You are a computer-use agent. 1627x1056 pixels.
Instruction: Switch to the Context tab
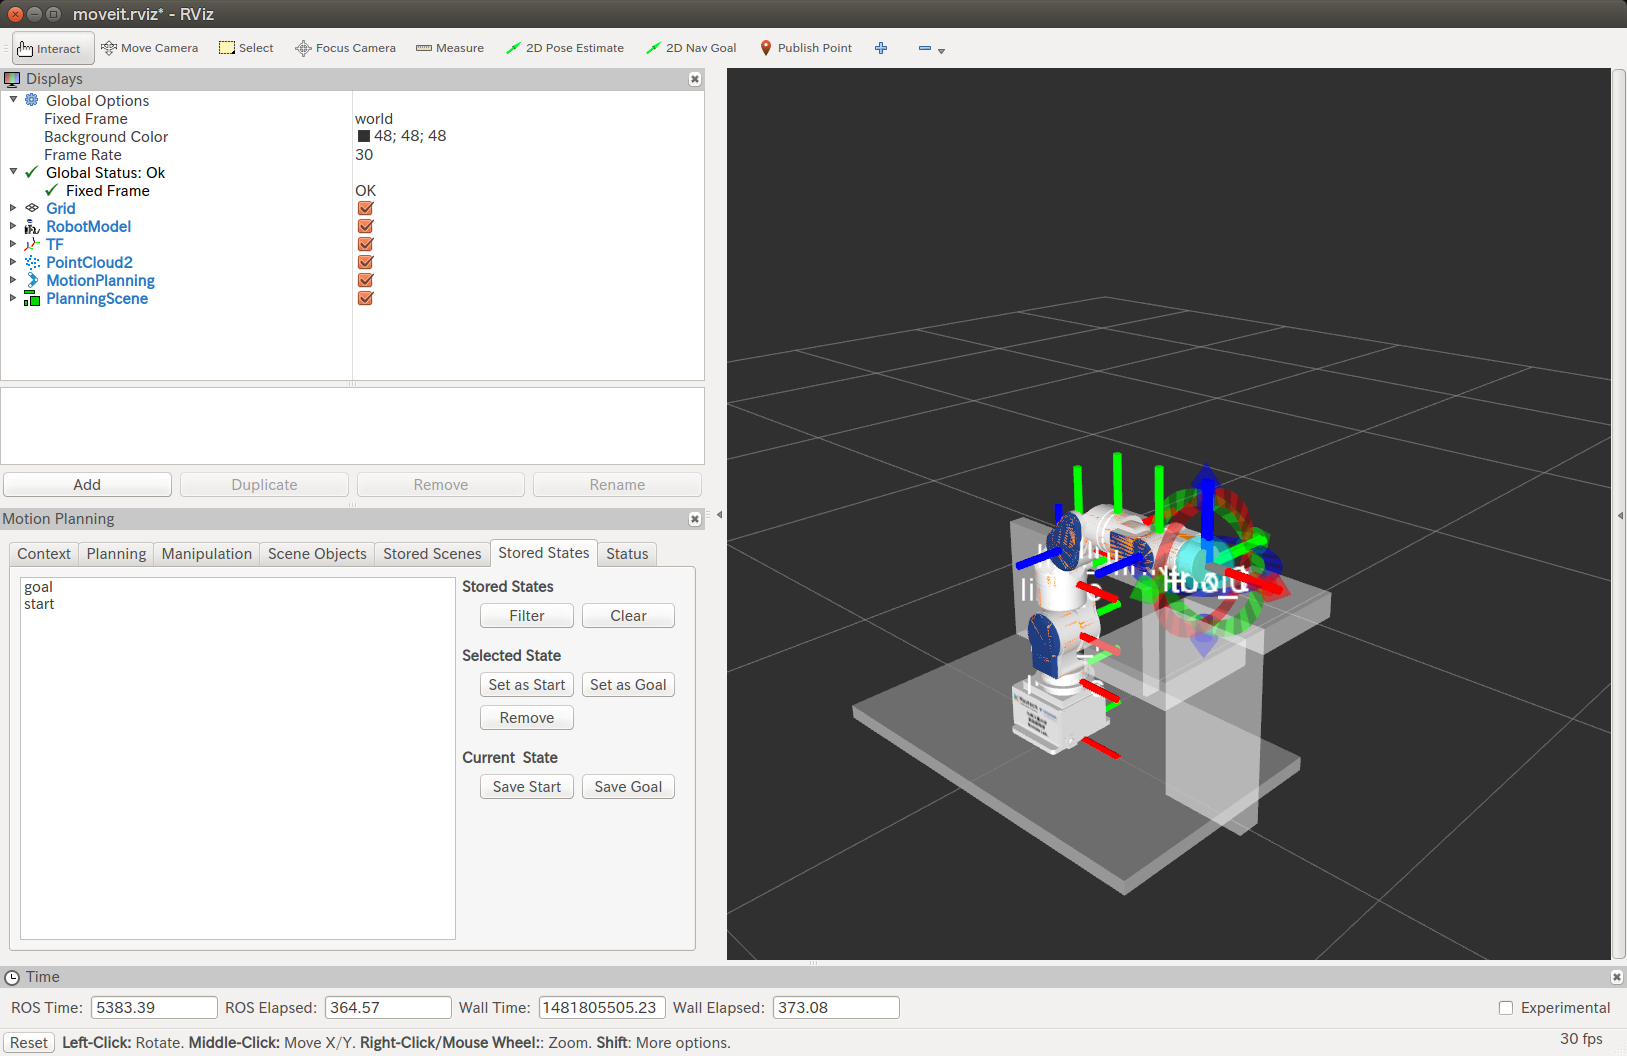pyautogui.click(x=44, y=554)
